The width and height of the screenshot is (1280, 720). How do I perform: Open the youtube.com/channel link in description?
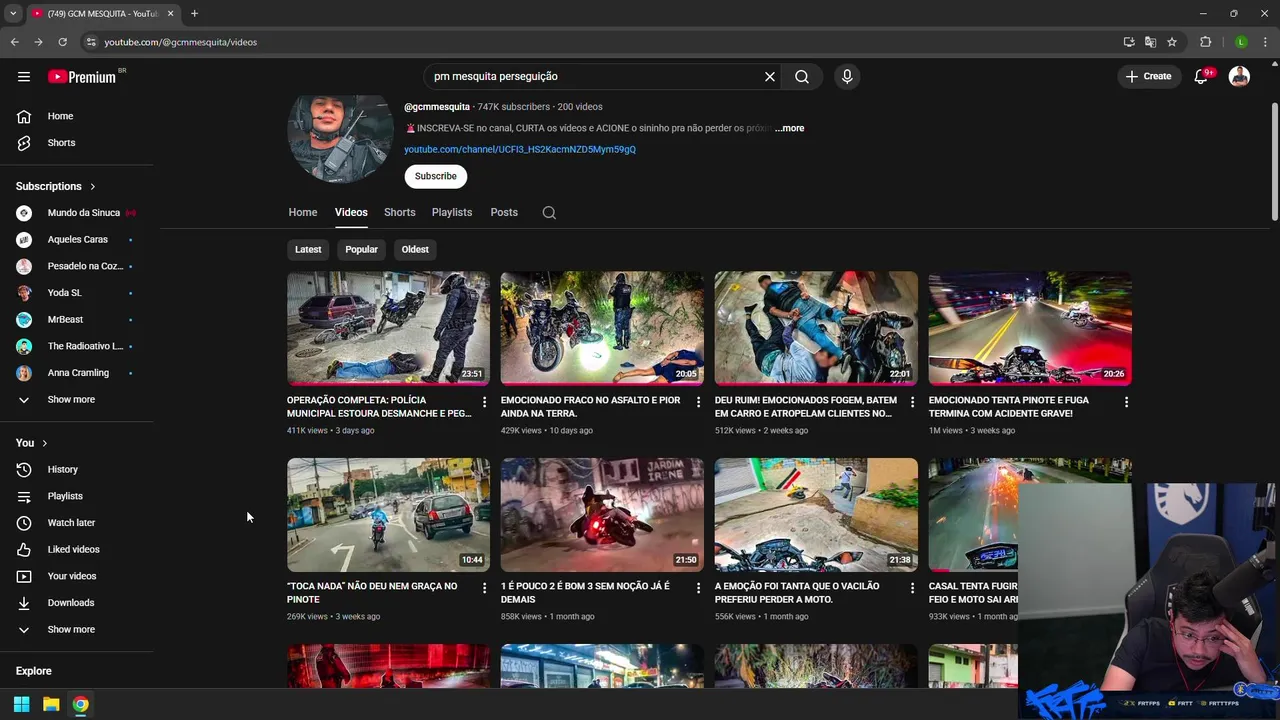[x=520, y=149]
